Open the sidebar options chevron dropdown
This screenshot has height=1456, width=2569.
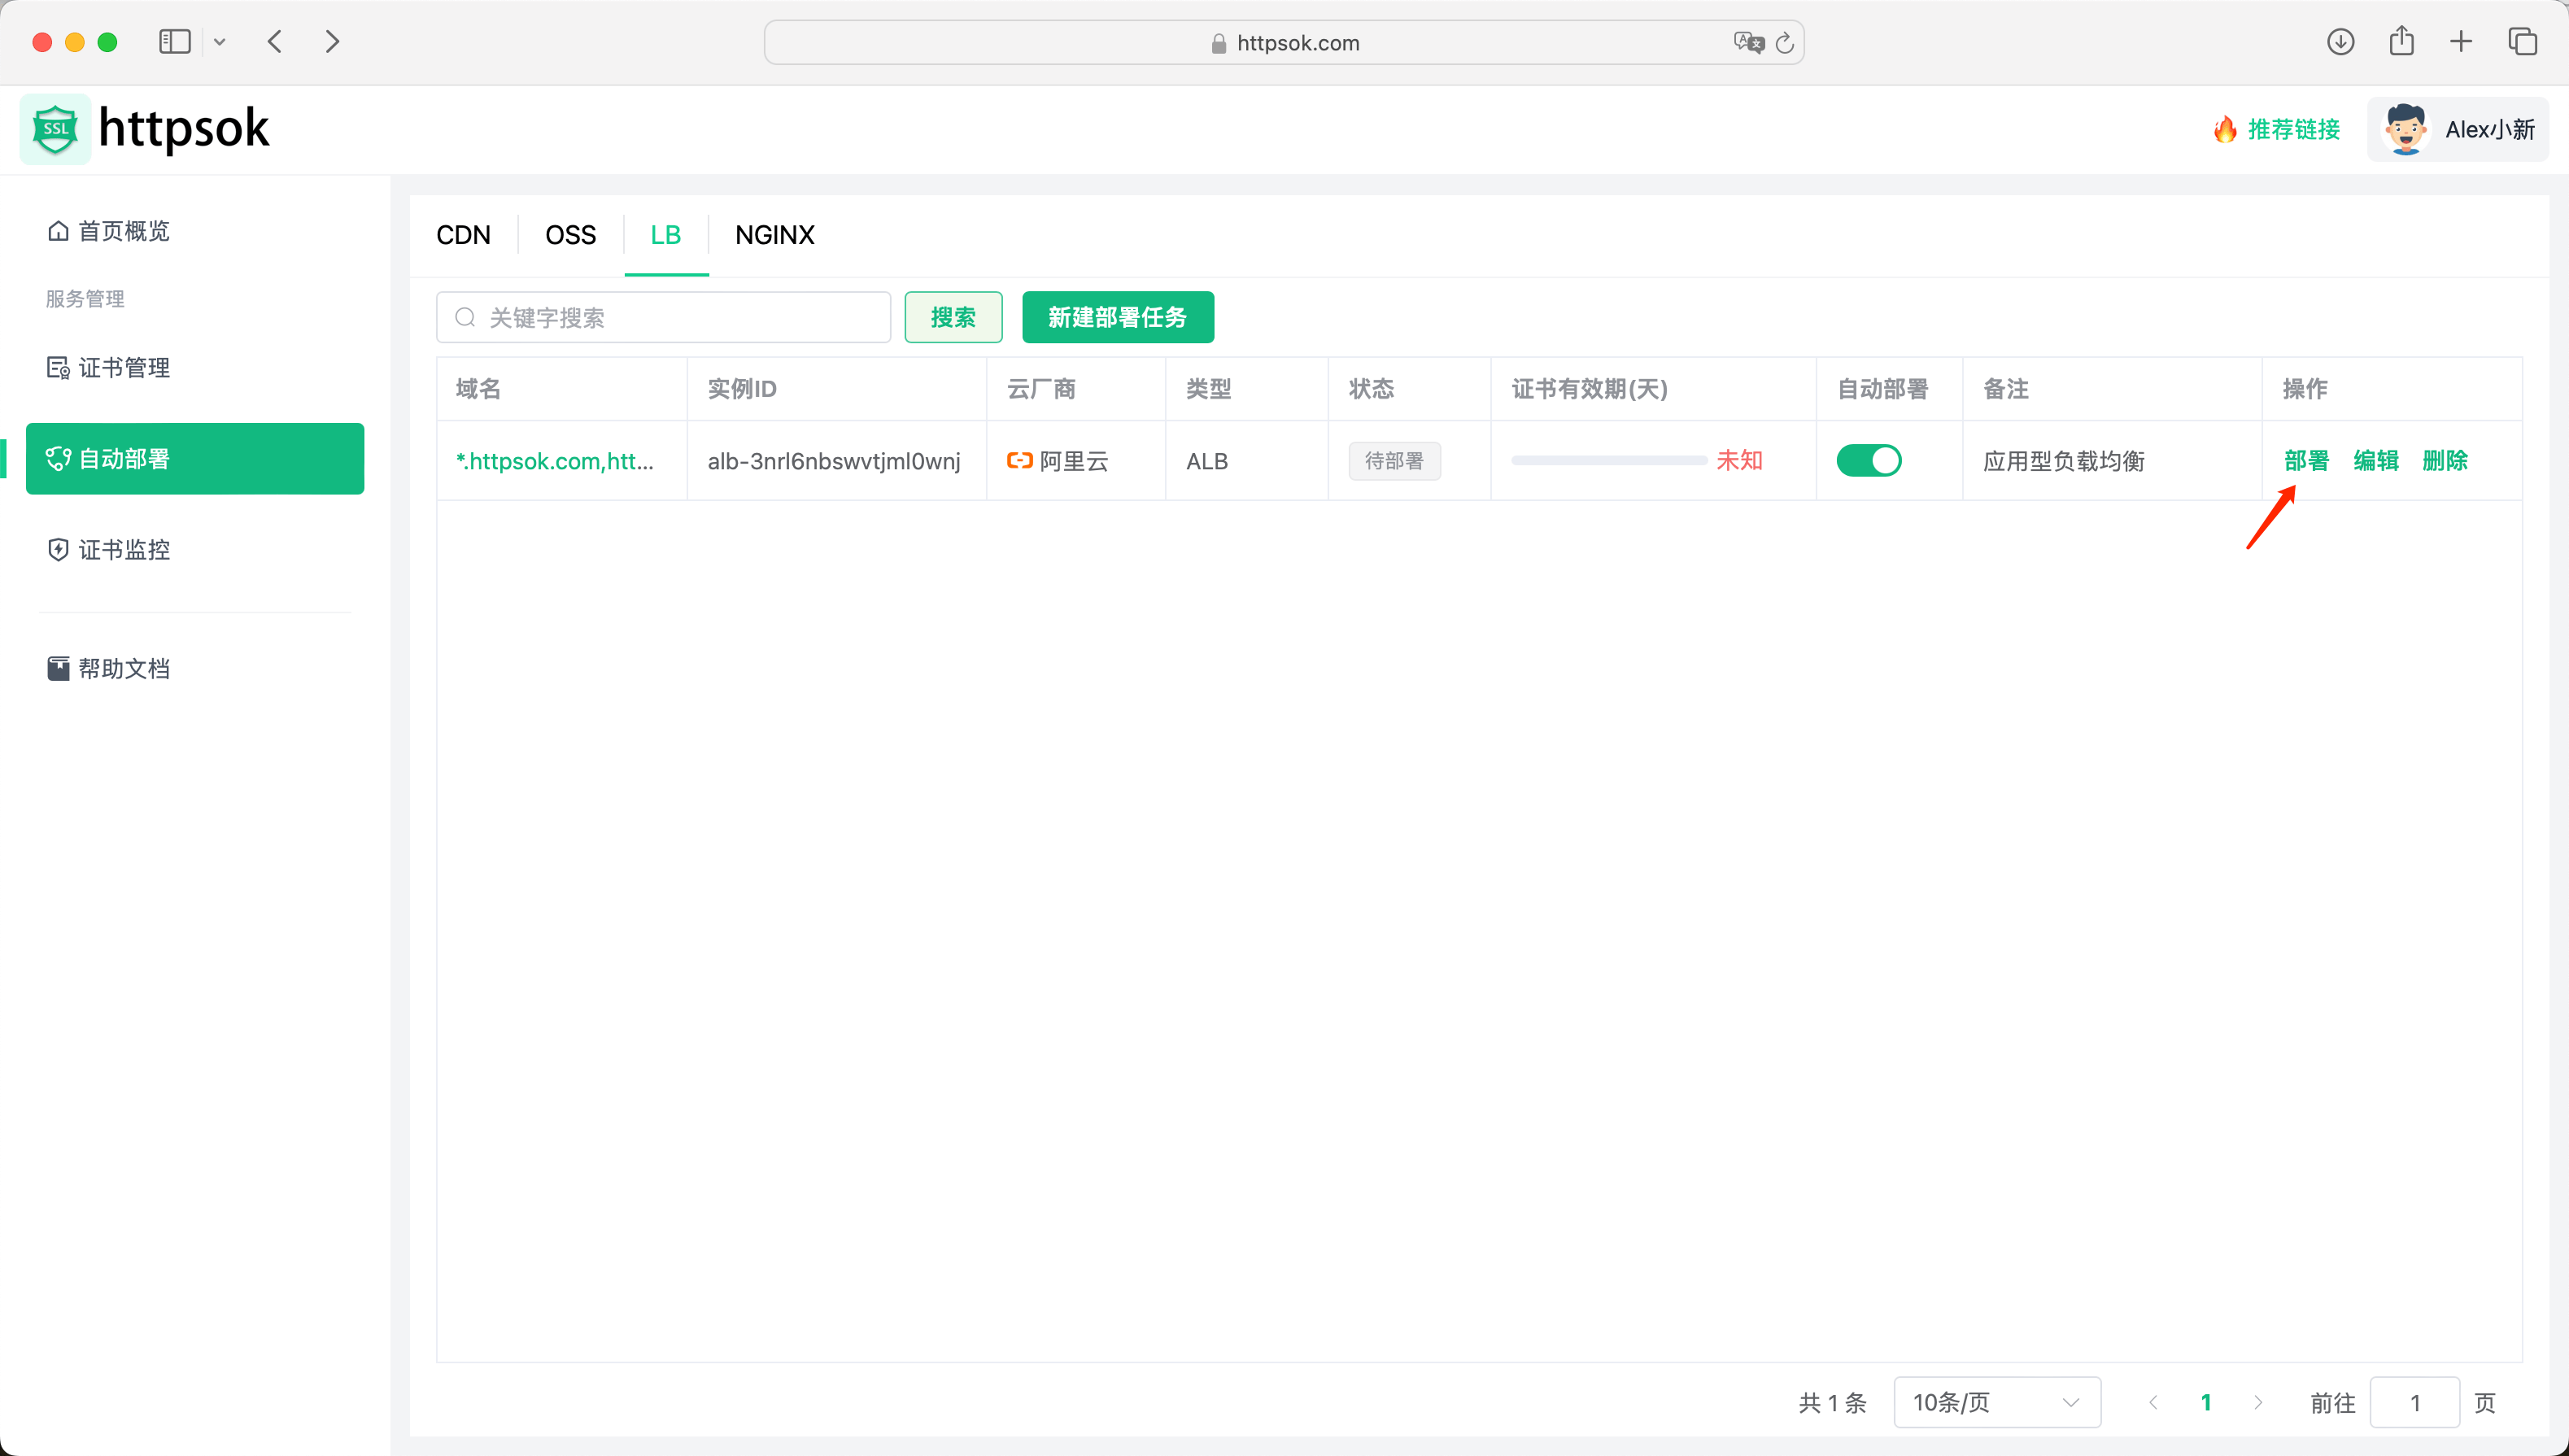pyautogui.click(x=220, y=42)
